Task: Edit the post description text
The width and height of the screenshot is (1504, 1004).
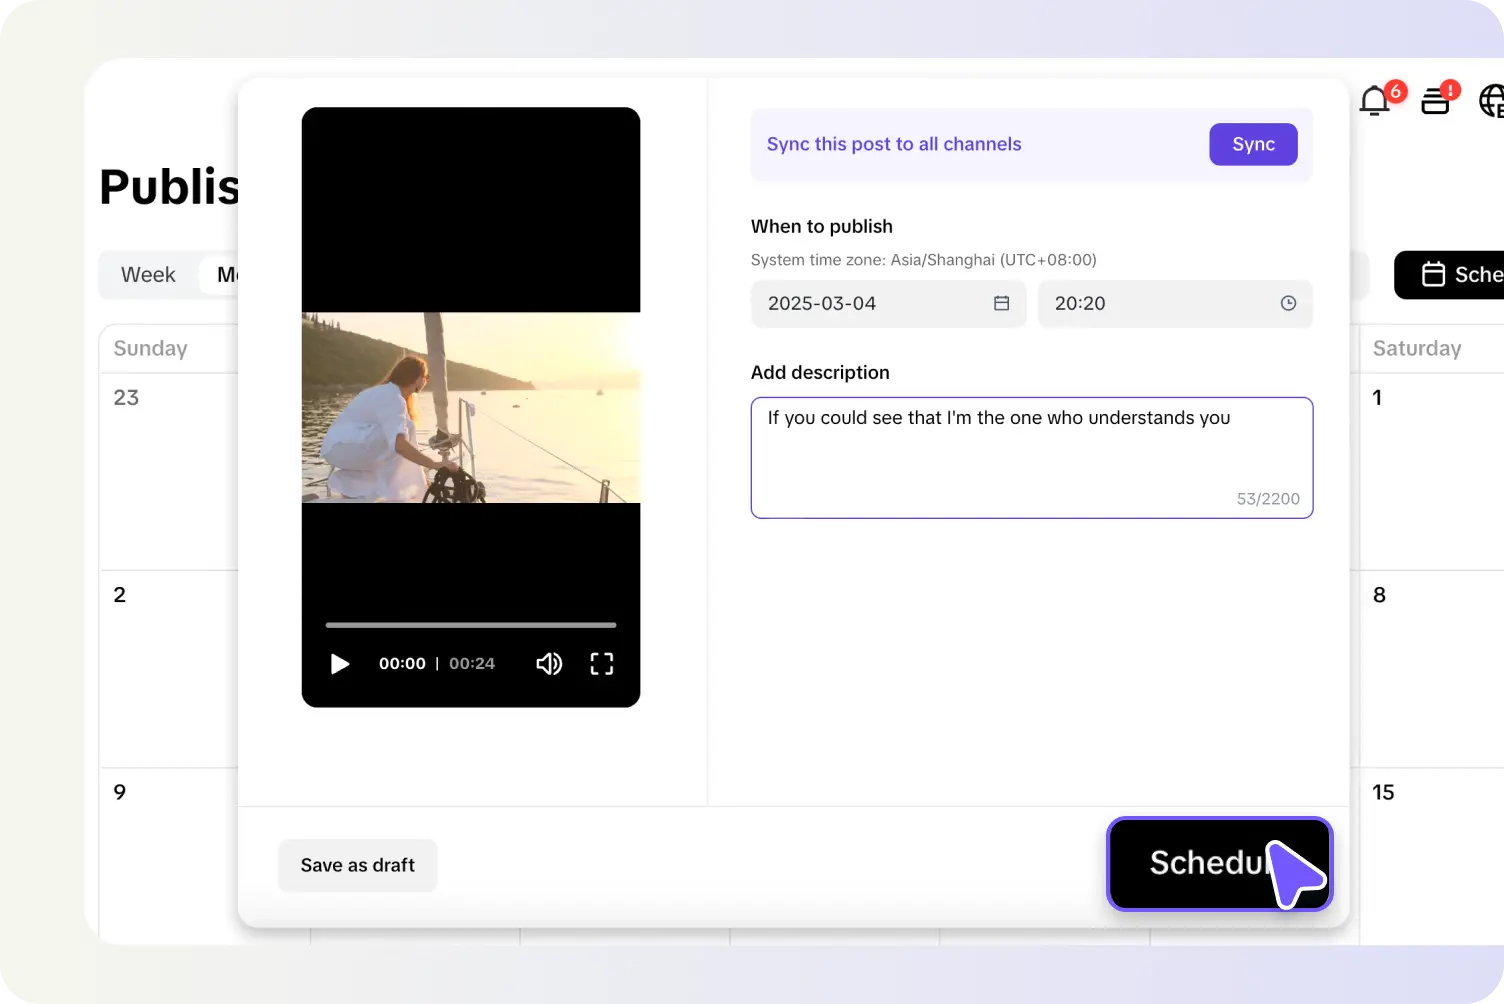Action: pos(998,418)
